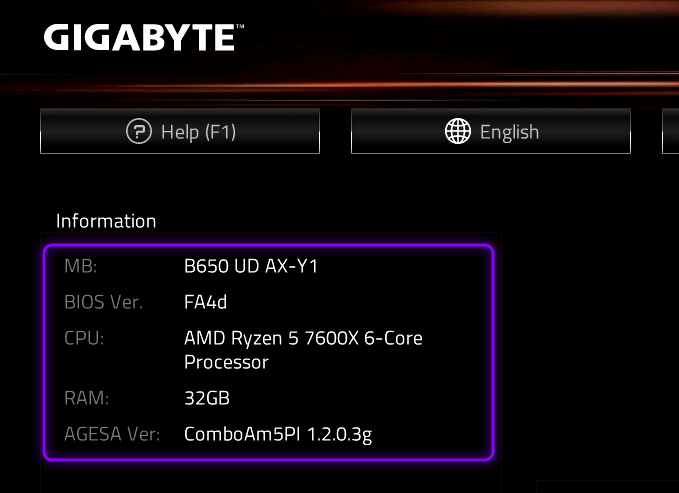
Task: Click the 6-Core text in CPU row
Action: pyautogui.click(x=389, y=338)
